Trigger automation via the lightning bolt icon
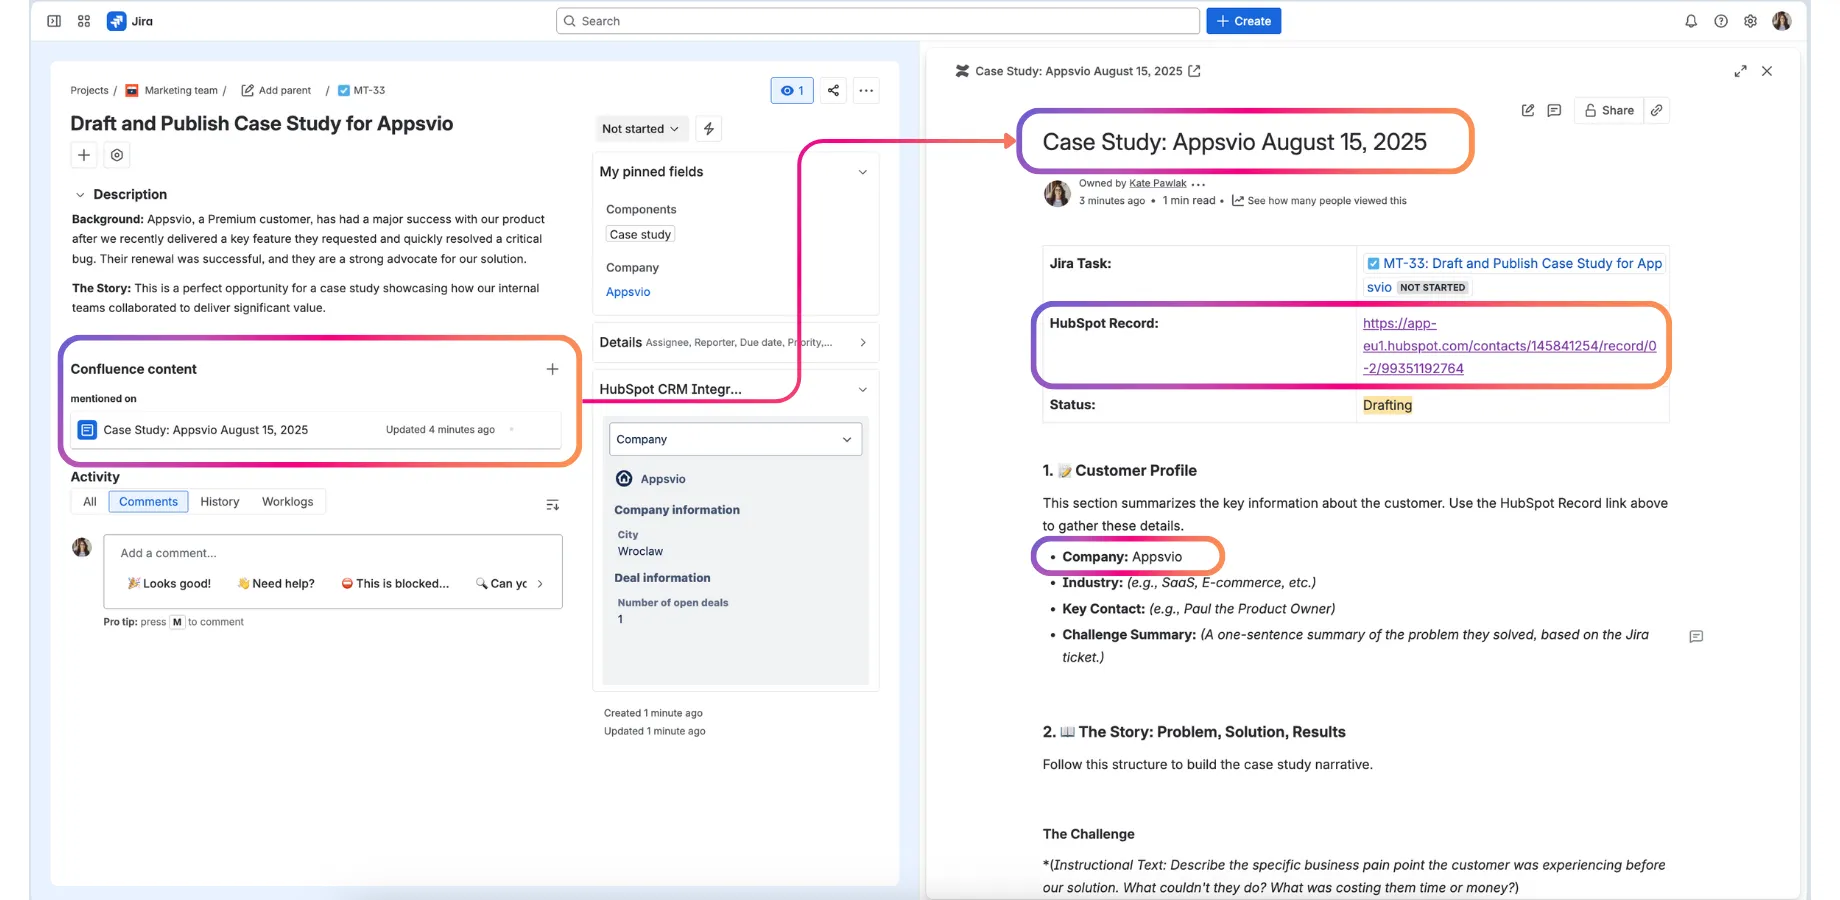Screen dimensions: 1840x900 pos(708,128)
